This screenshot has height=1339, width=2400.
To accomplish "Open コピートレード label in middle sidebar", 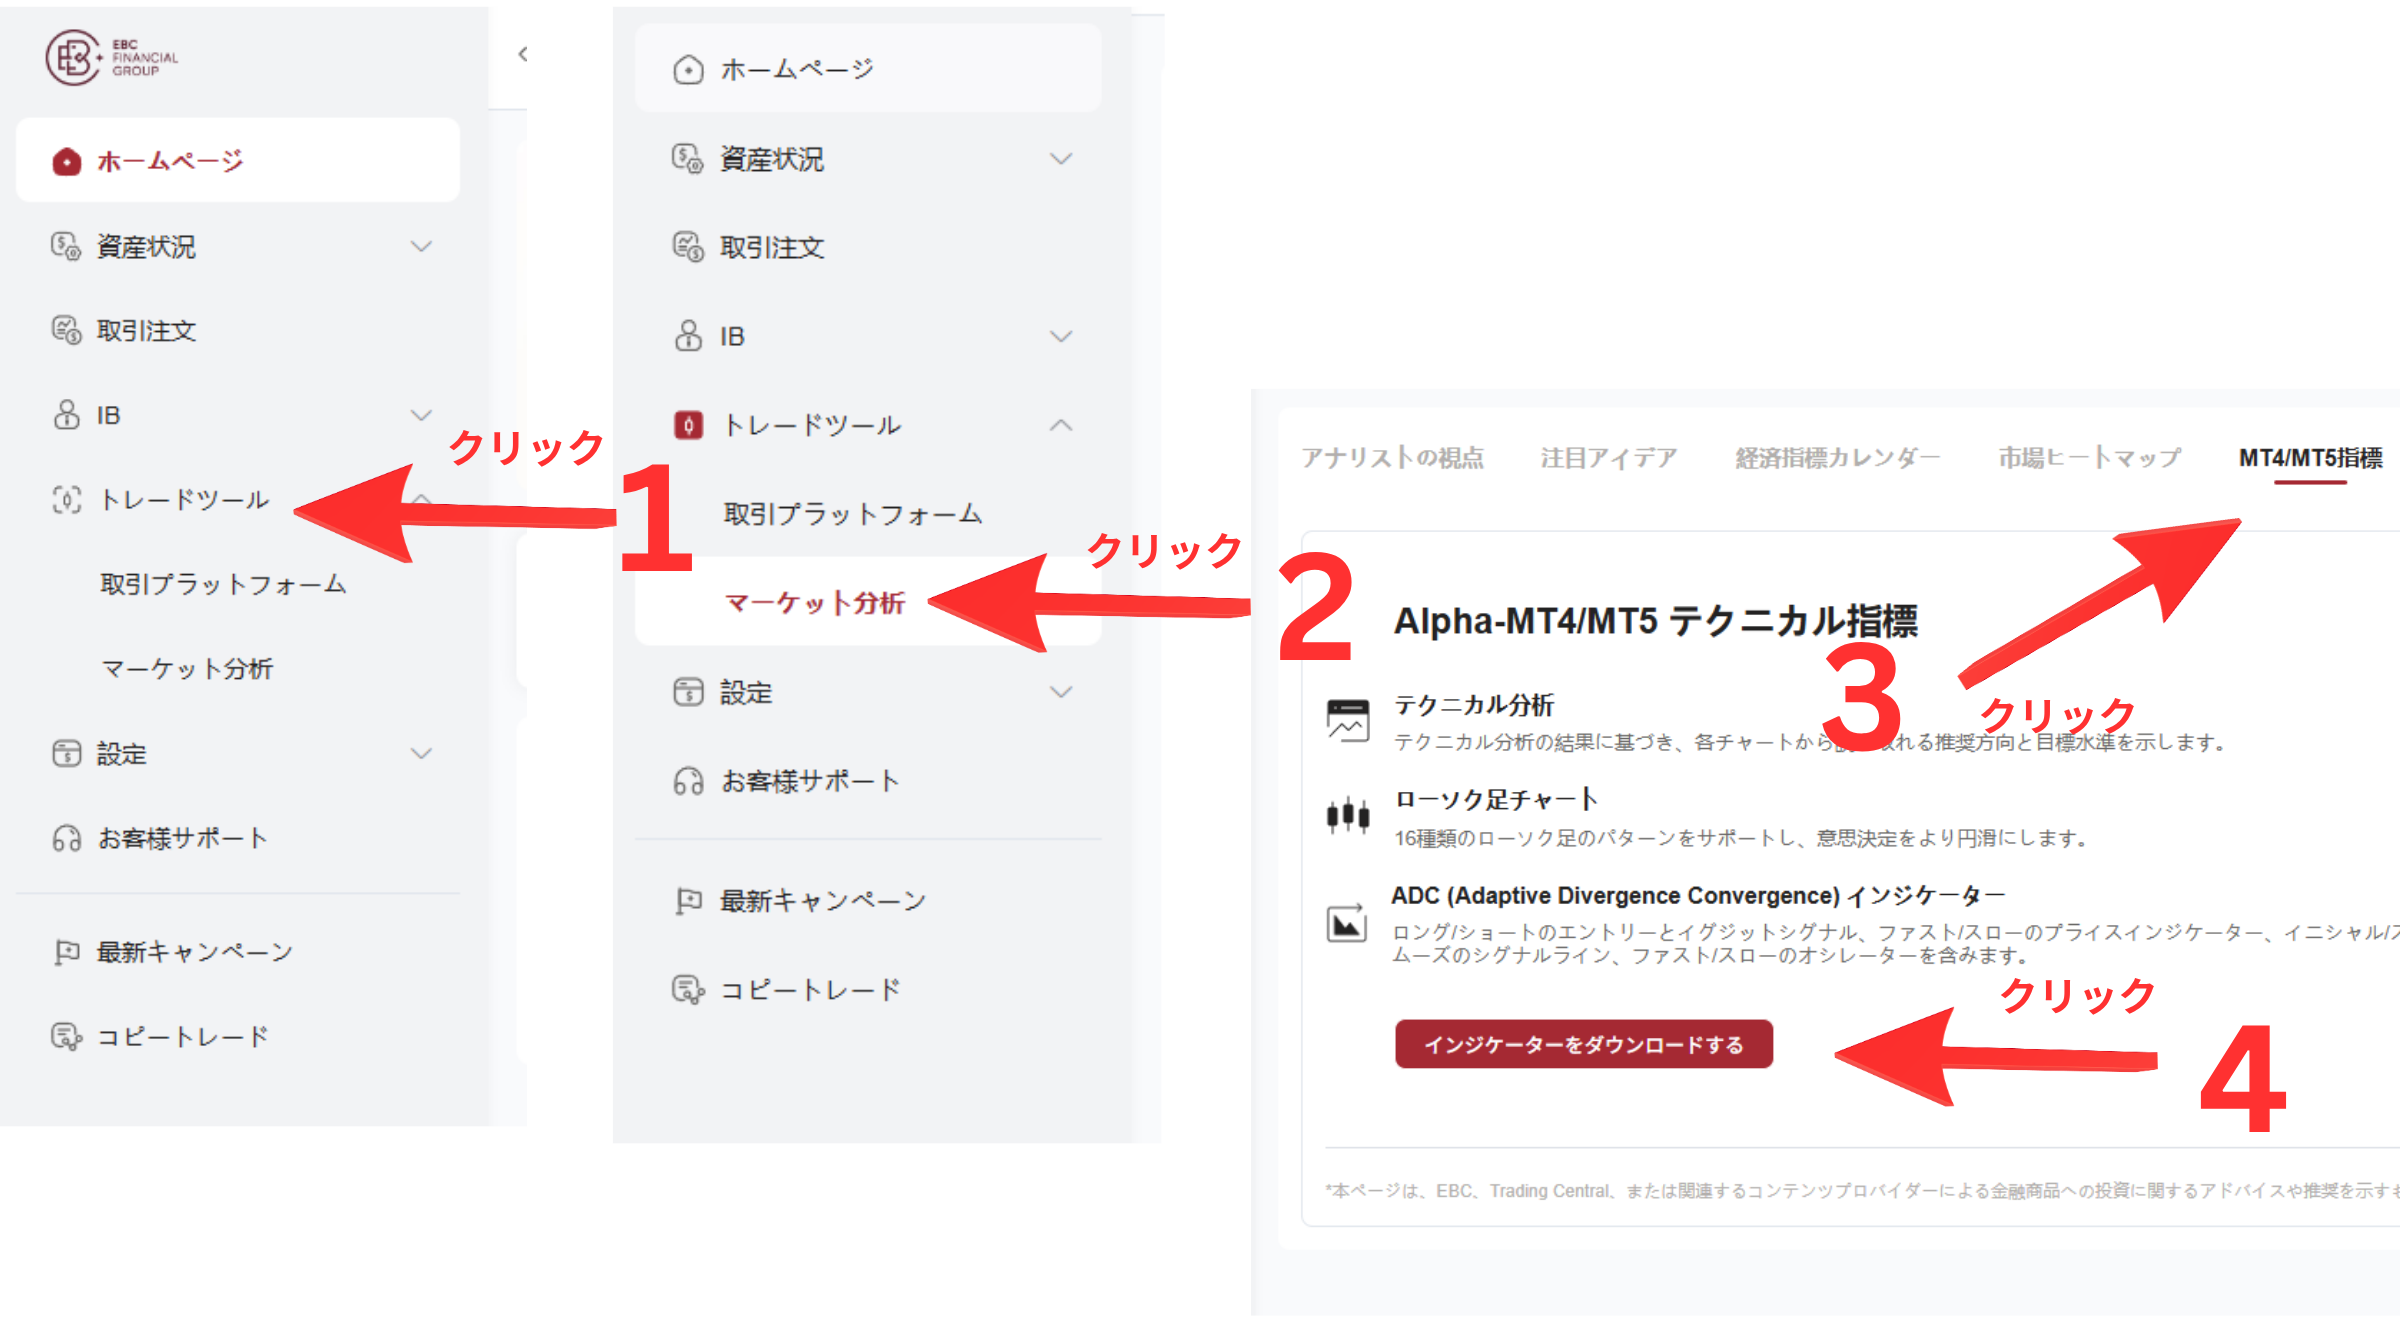I will click(811, 990).
